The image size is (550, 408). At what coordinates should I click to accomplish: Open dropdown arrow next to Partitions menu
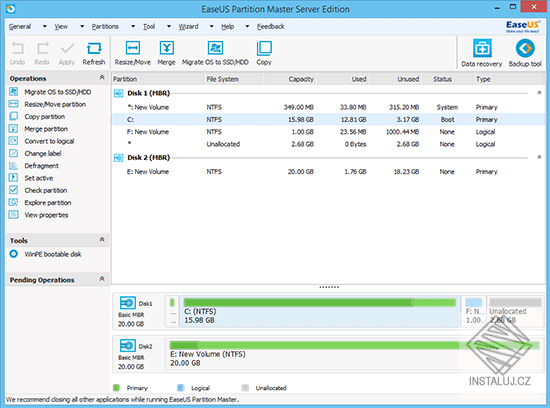133,26
